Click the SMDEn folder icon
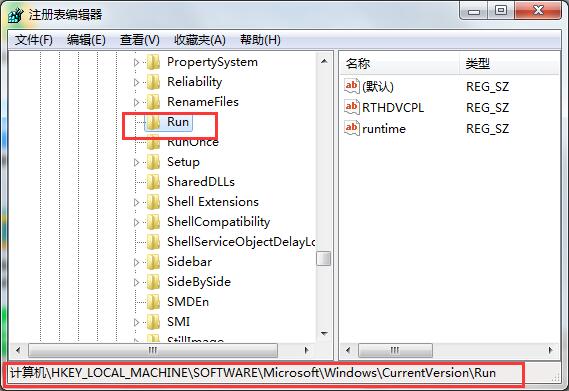569x391 pixels. (x=153, y=302)
